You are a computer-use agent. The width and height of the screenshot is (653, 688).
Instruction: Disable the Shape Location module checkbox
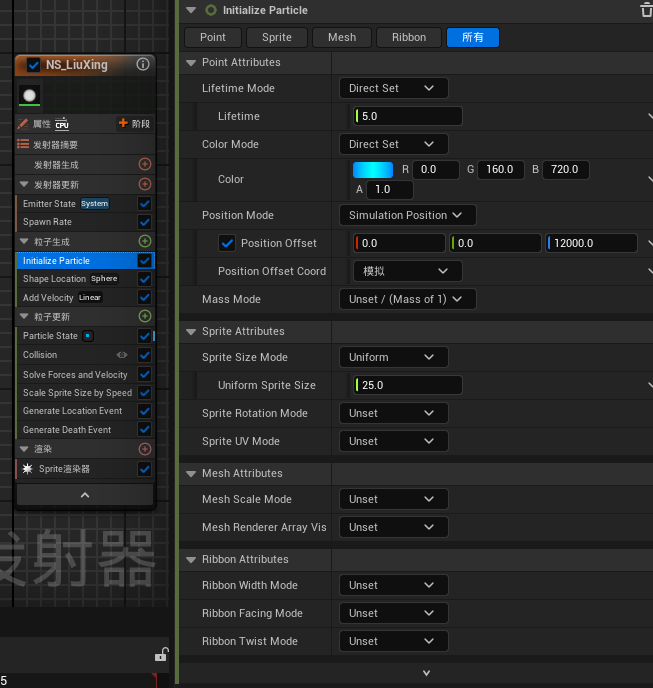point(144,279)
